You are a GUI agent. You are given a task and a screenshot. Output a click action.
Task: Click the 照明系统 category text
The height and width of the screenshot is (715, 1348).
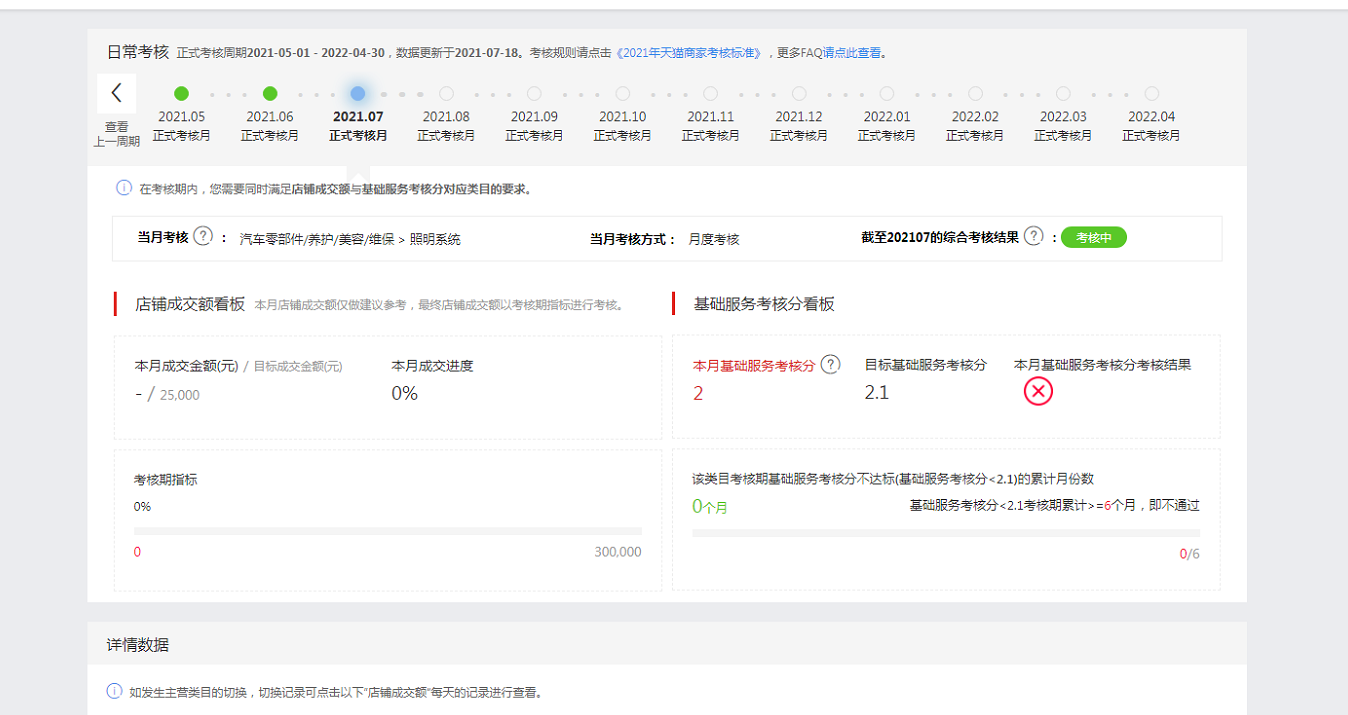click(435, 240)
